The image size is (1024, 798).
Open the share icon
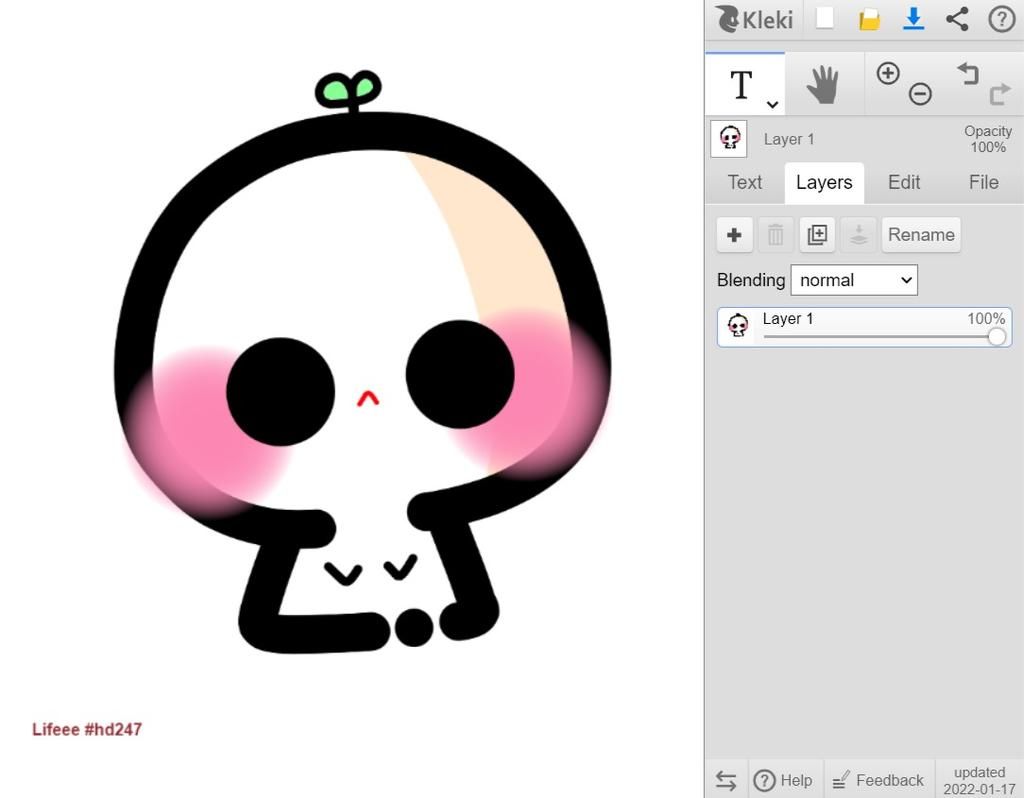pos(957,19)
